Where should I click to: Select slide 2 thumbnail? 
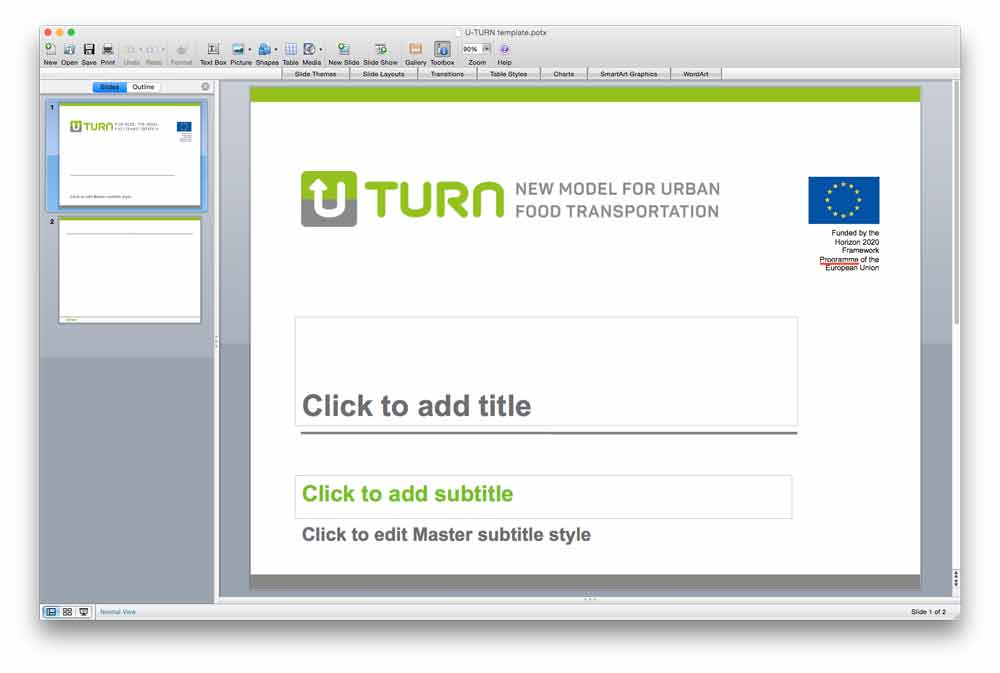129,270
